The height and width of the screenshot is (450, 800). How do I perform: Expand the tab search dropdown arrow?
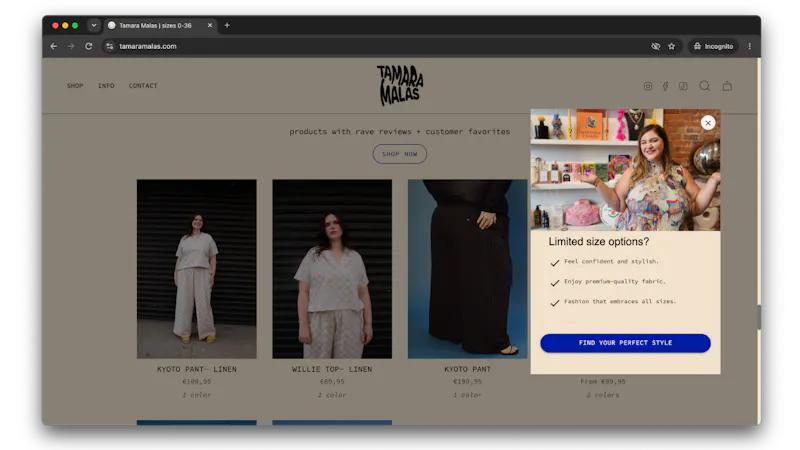[x=94, y=26]
